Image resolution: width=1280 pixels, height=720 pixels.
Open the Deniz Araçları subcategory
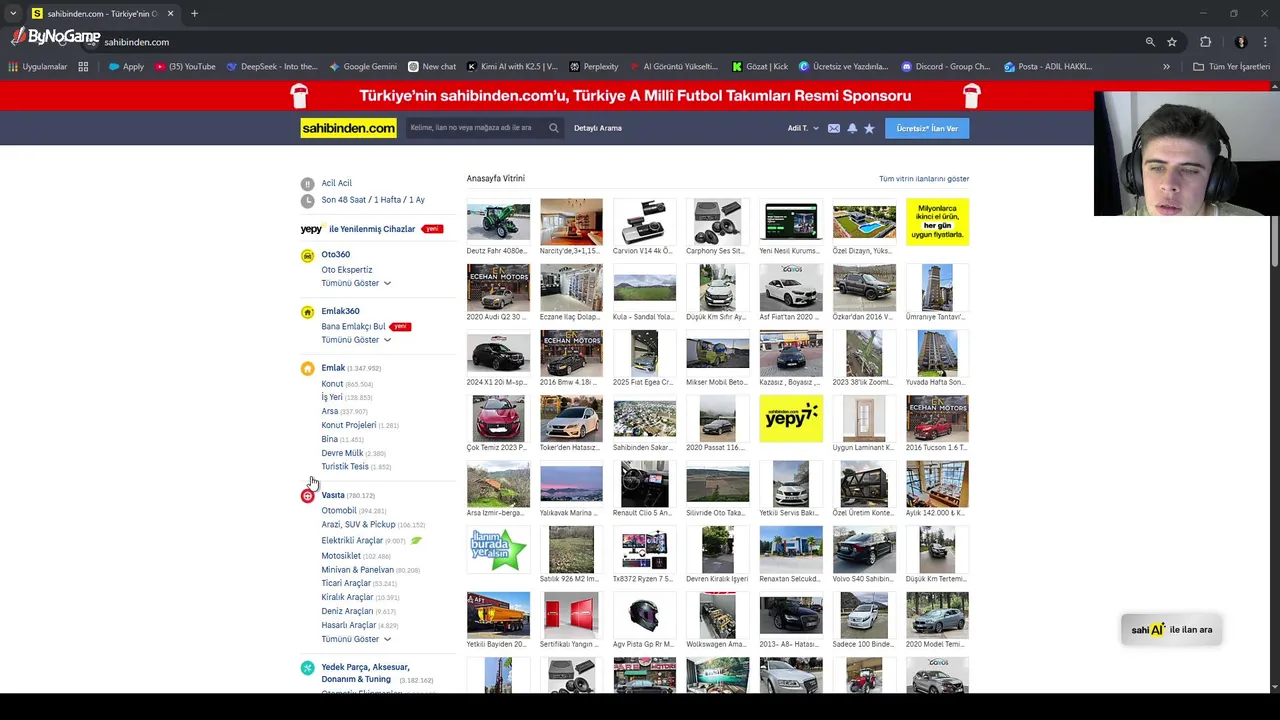[347, 611]
